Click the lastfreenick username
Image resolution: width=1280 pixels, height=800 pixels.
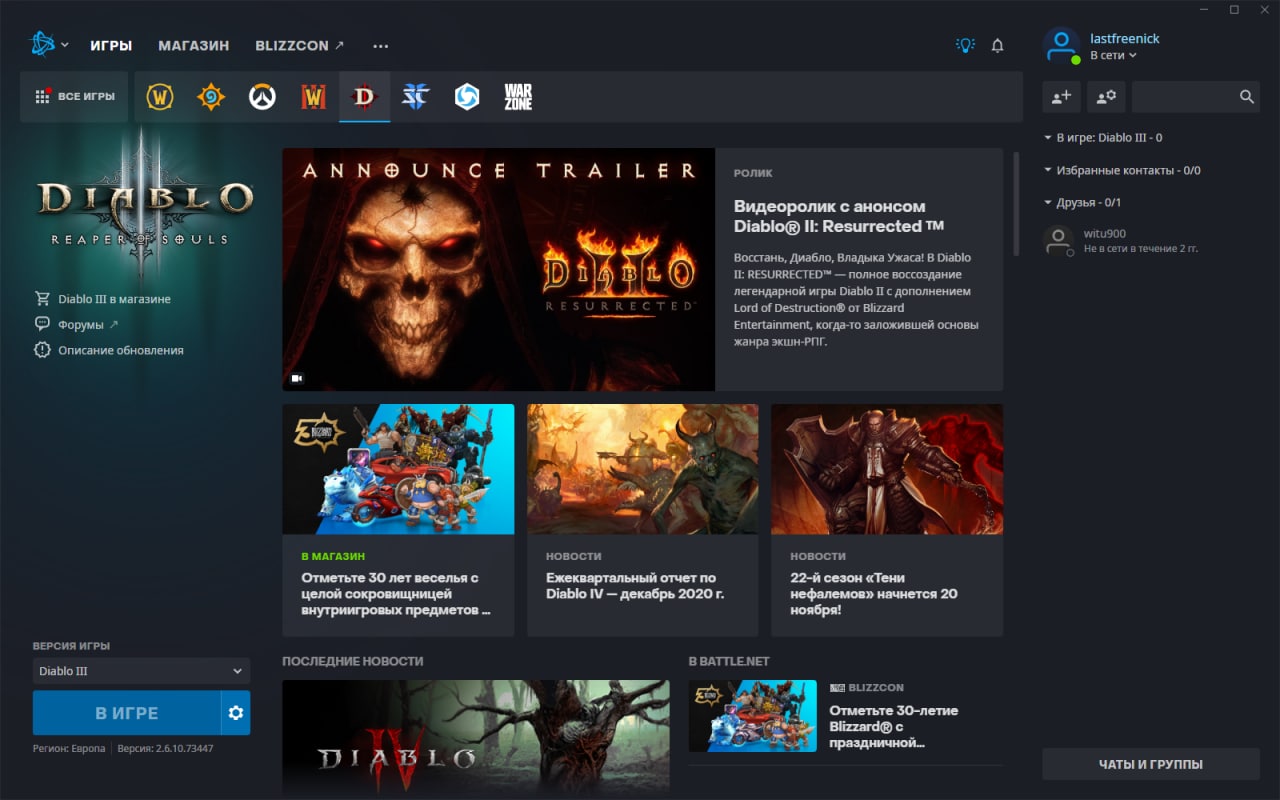click(x=1125, y=38)
